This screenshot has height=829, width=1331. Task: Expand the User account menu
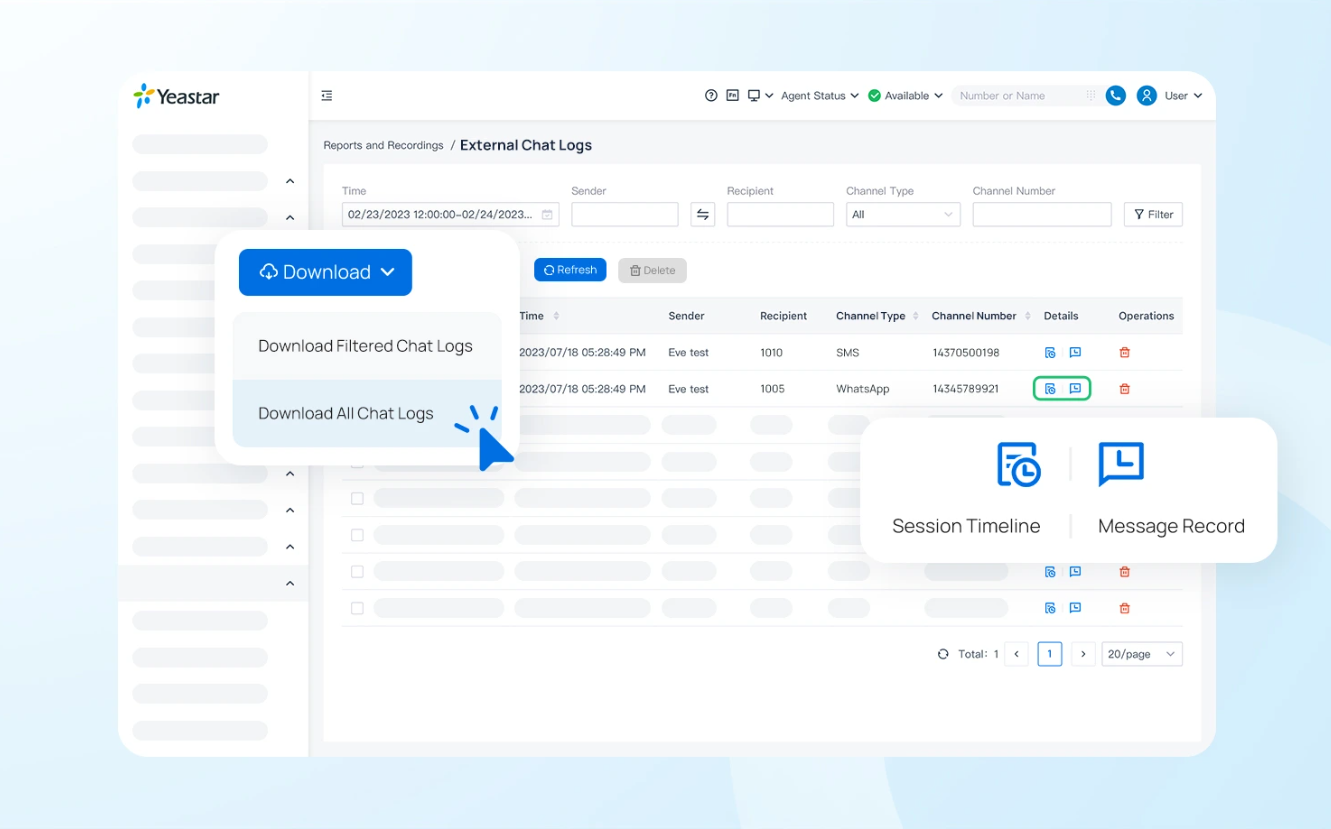[1183, 96]
